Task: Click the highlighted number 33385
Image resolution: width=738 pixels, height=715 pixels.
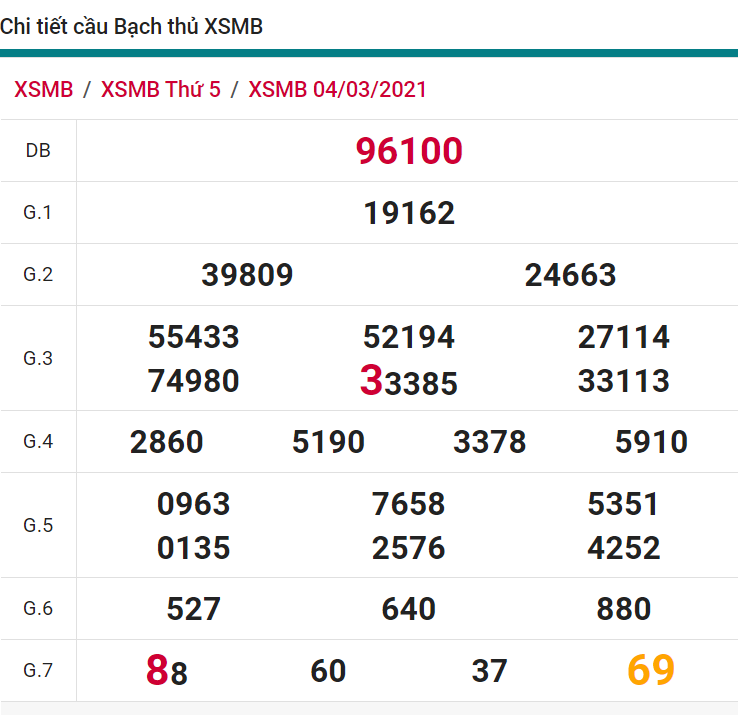Action: (x=409, y=382)
